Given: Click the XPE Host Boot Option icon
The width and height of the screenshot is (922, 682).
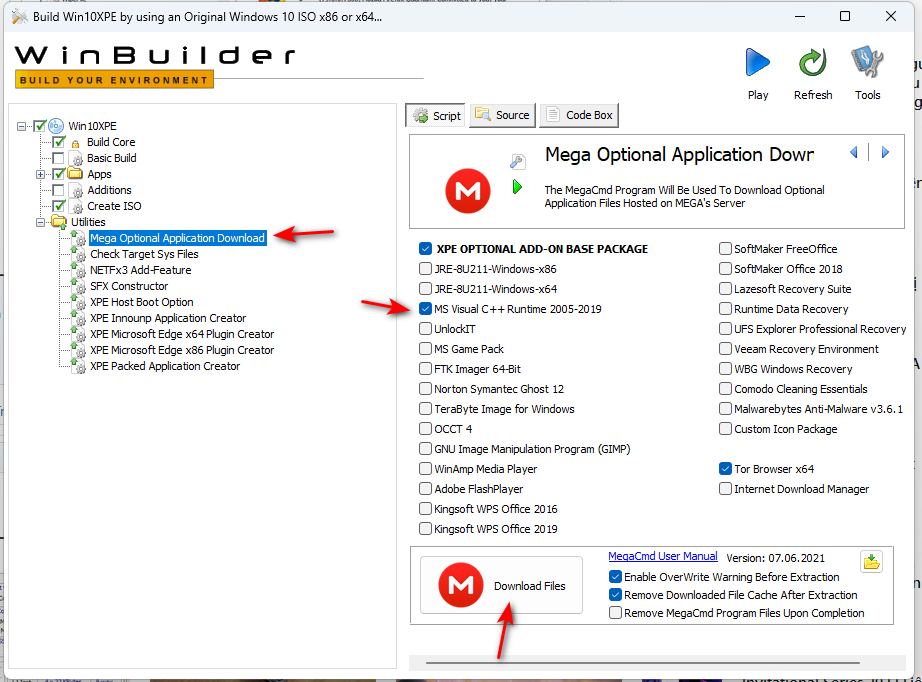Looking at the screenshot, I should pos(79,302).
